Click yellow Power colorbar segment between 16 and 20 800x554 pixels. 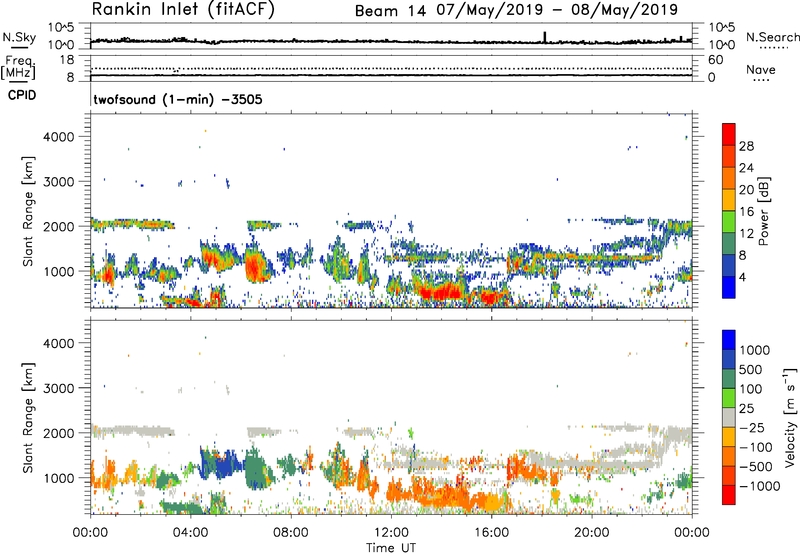point(729,200)
